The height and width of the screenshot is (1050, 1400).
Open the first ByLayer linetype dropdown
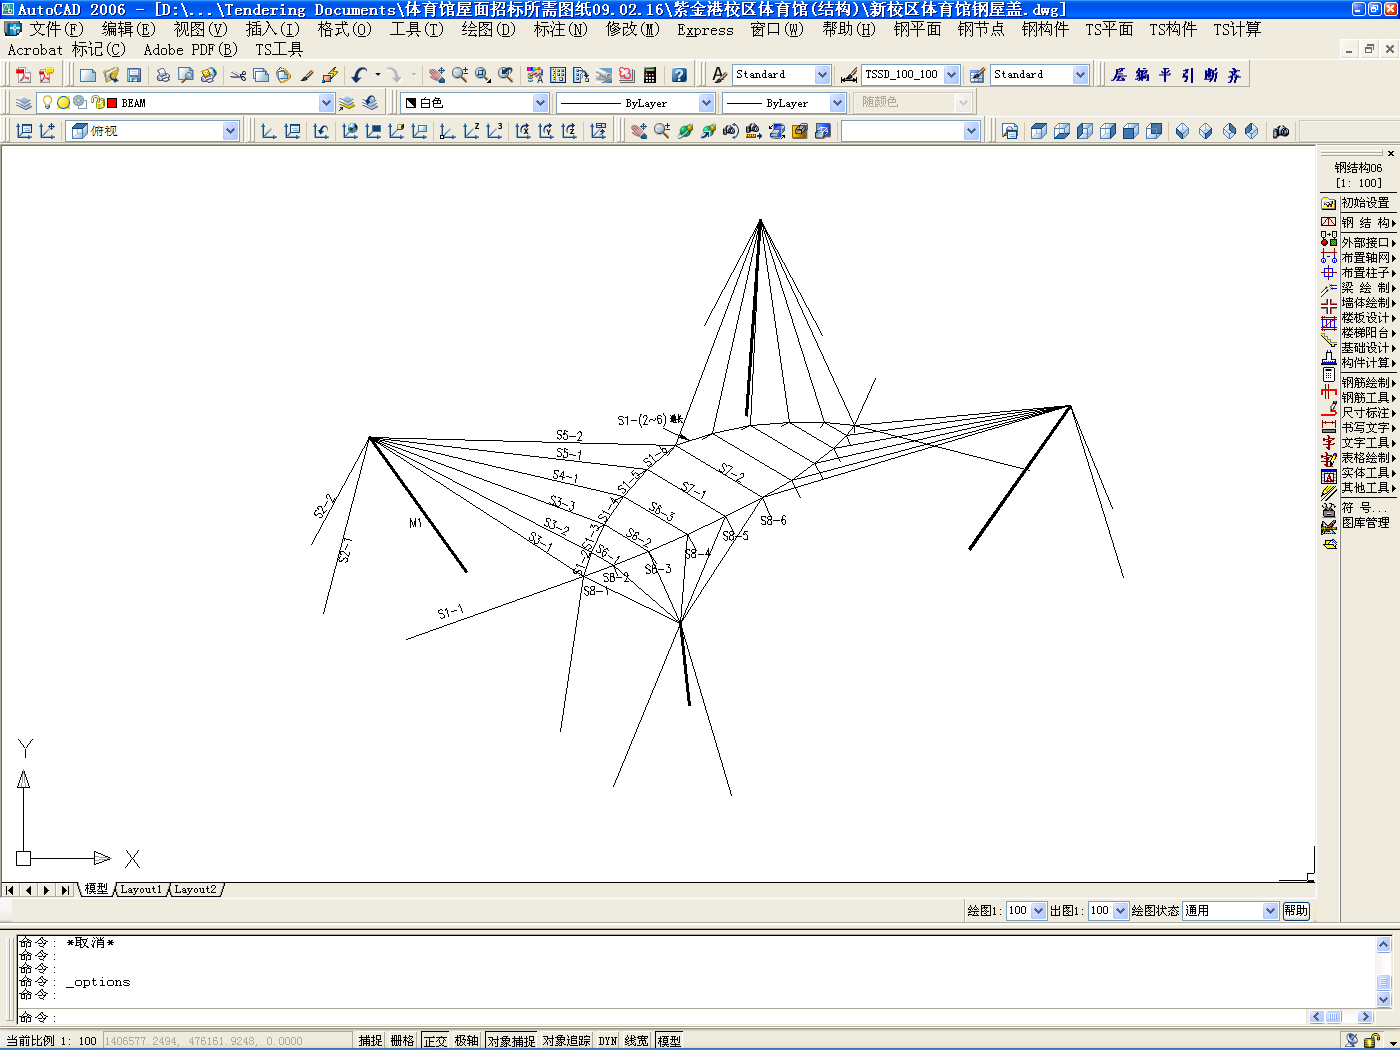706,103
